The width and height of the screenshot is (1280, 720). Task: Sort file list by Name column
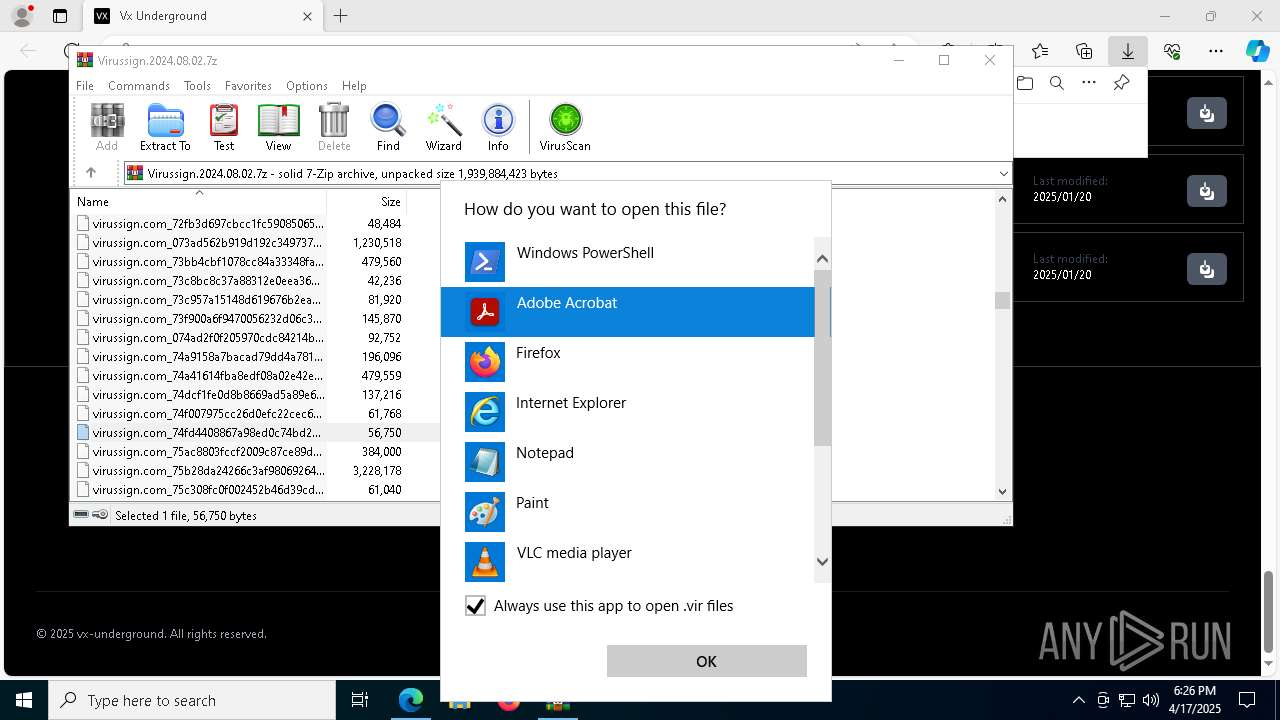click(x=199, y=201)
